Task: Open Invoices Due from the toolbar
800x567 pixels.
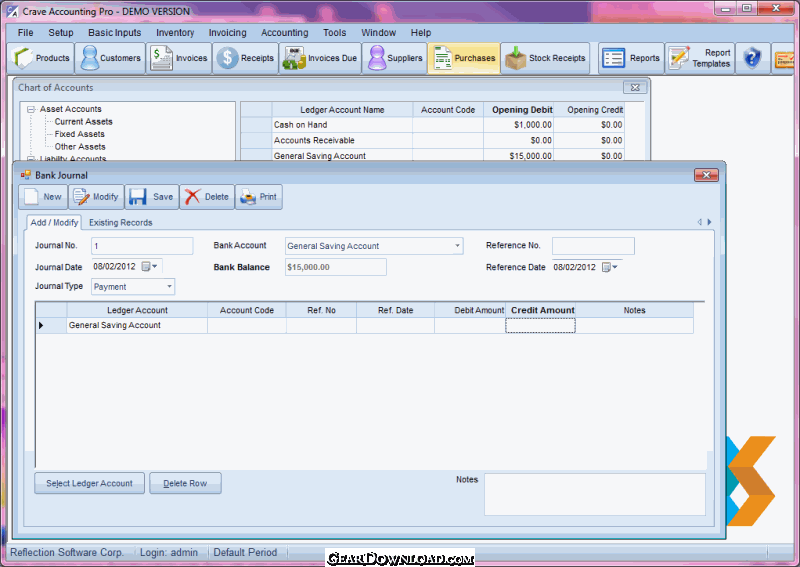Action: coord(320,58)
